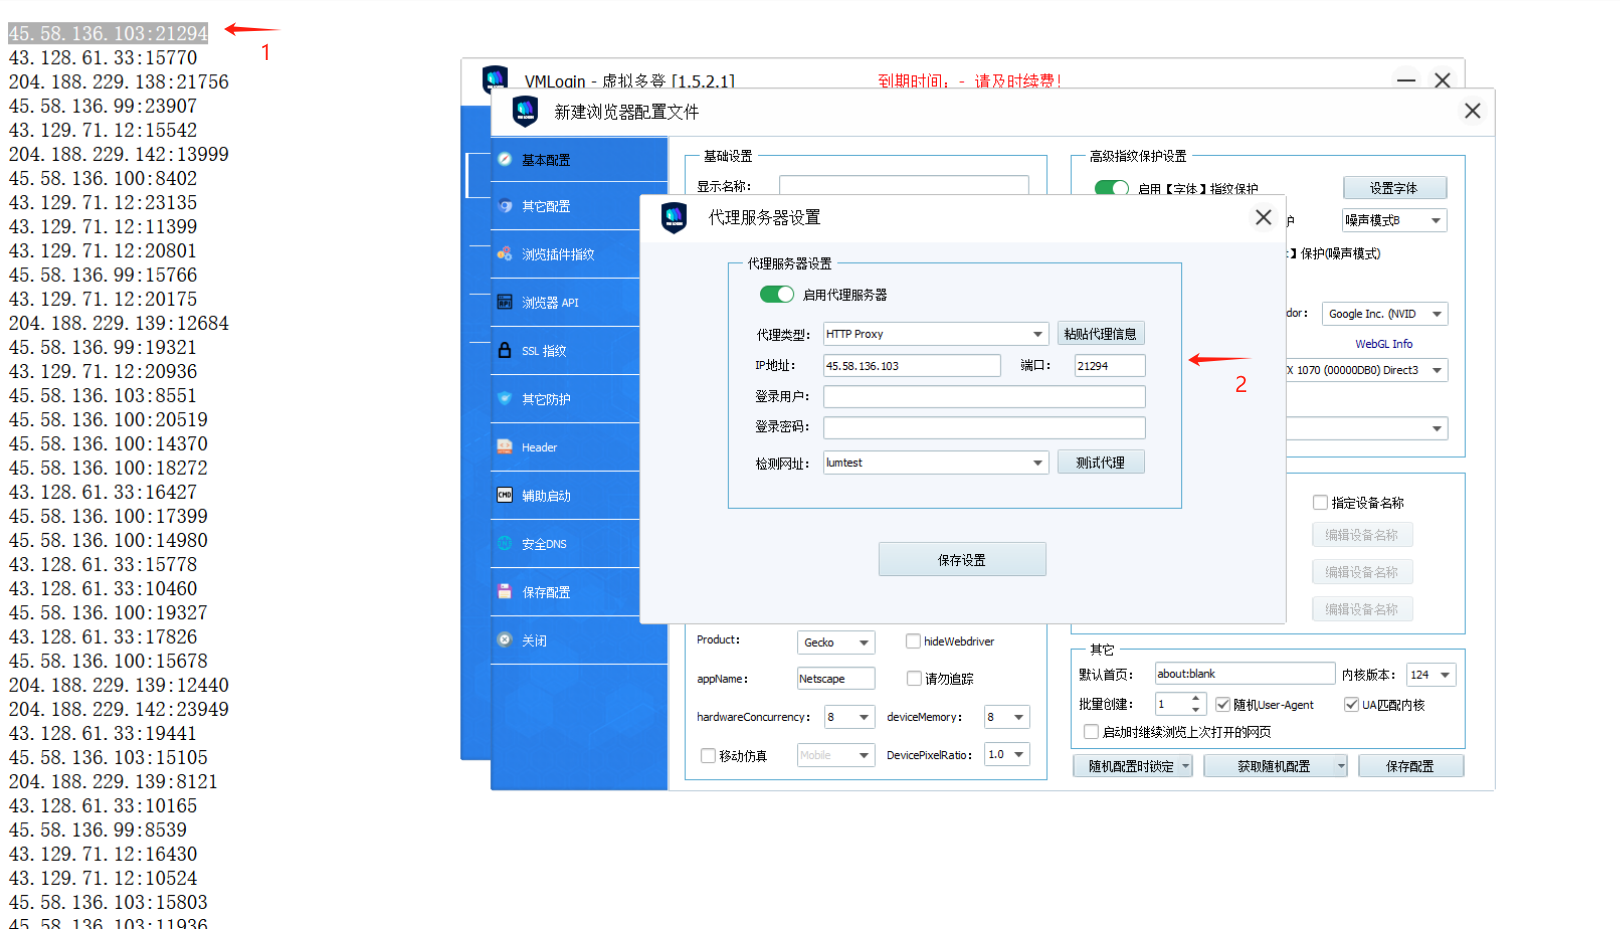This screenshot has height=930, width=1620.
Task: Select 其它防护 shield icon
Action: click(x=505, y=398)
